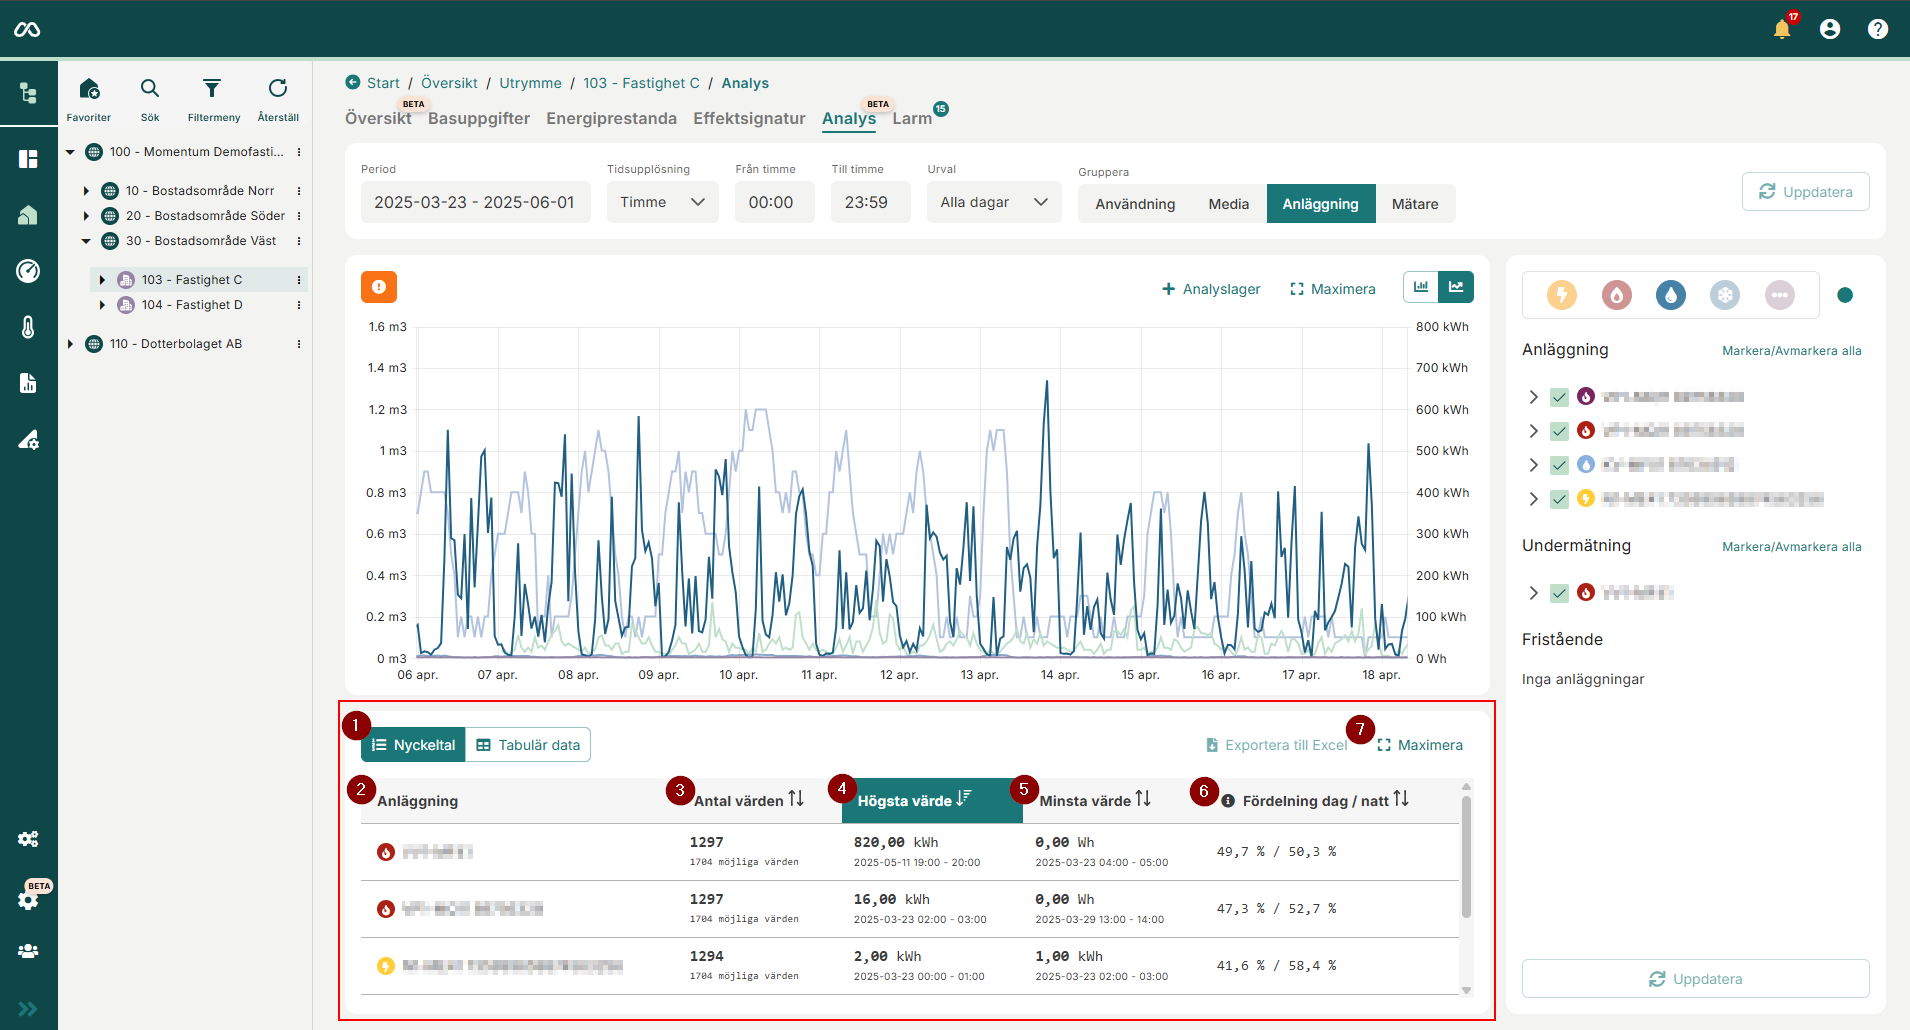Toggle the cooling snowflake media filter
Viewport: 1910px width, 1030px height.
[1725, 295]
